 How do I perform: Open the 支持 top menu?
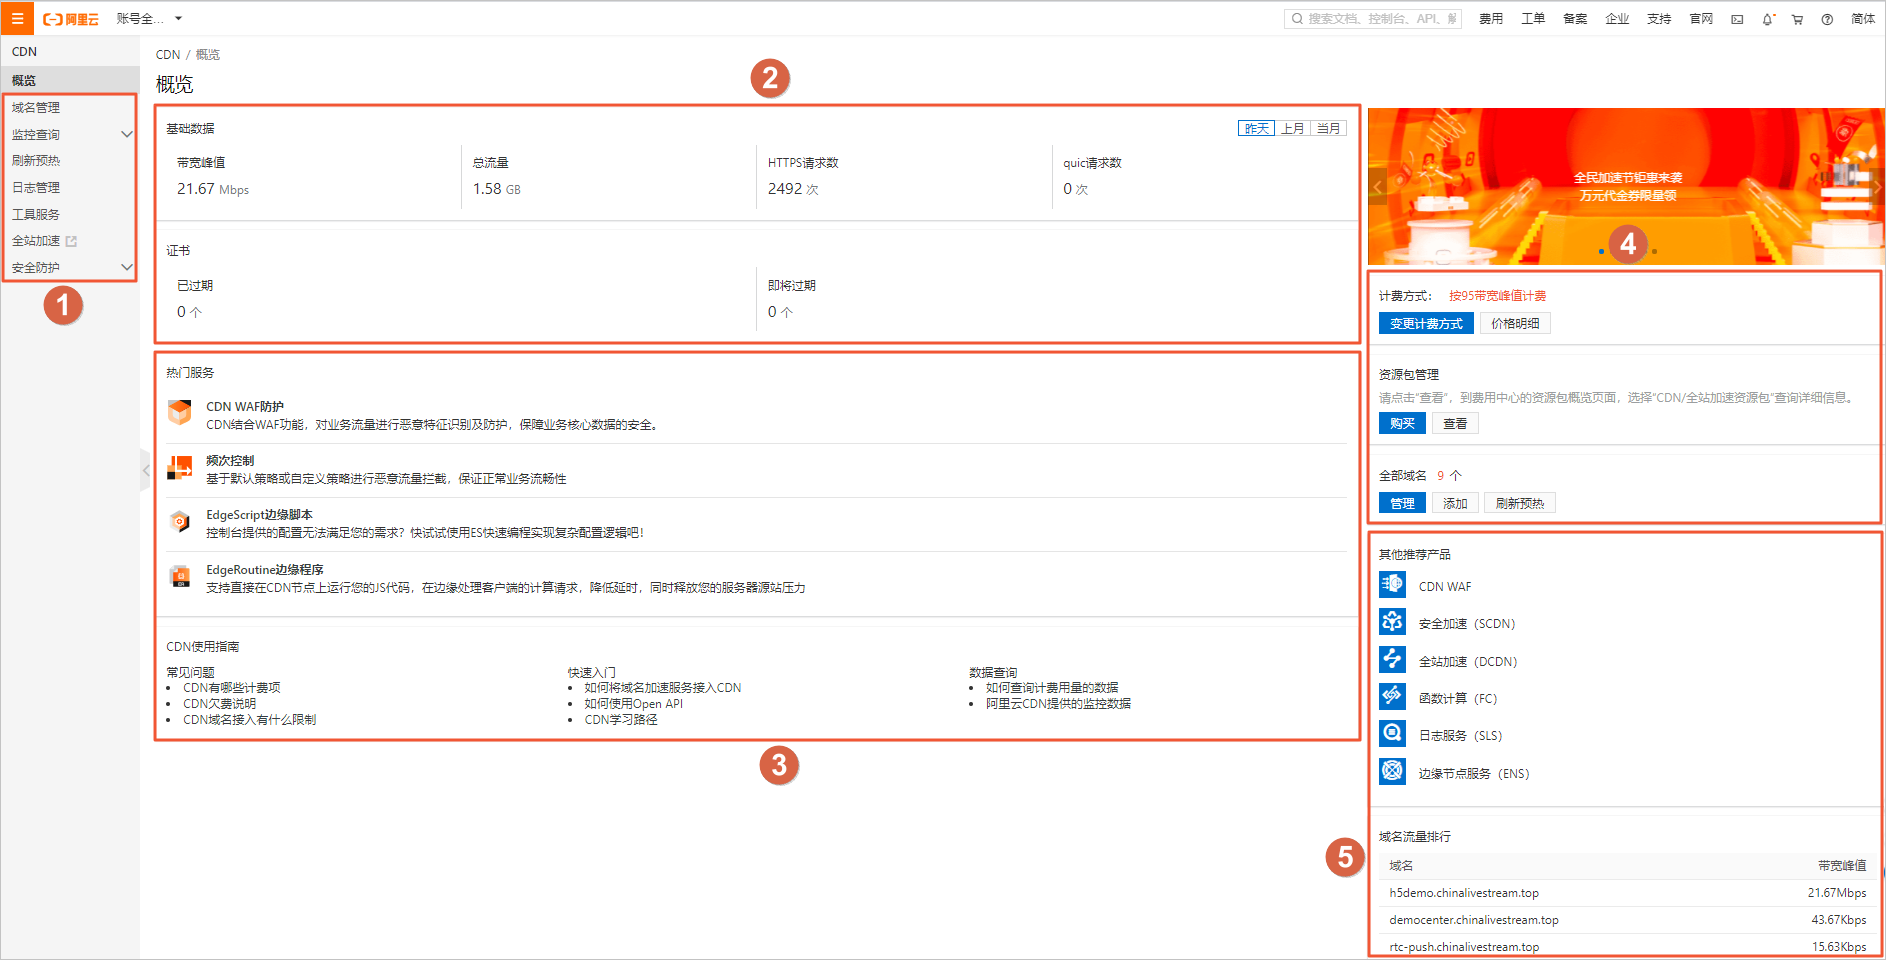pyautogui.click(x=1659, y=19)
